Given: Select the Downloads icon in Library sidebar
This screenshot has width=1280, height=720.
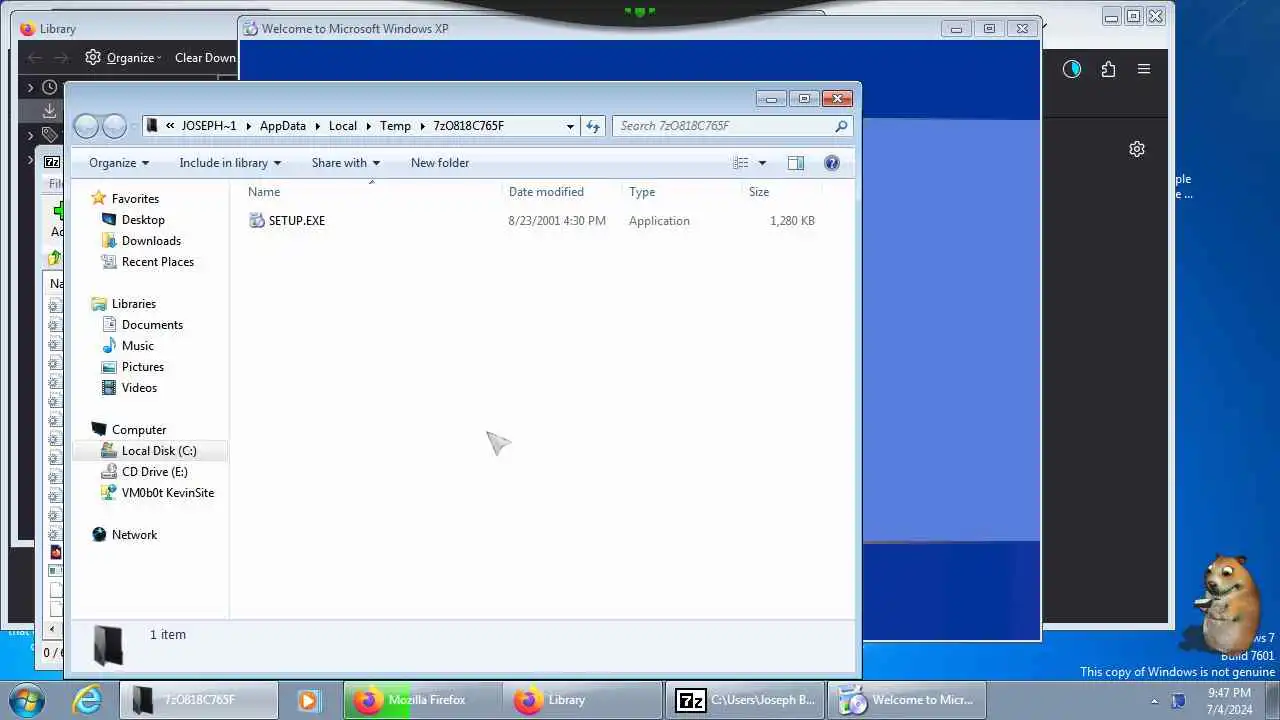Looking at the screenshot, I should coord(49,111).
